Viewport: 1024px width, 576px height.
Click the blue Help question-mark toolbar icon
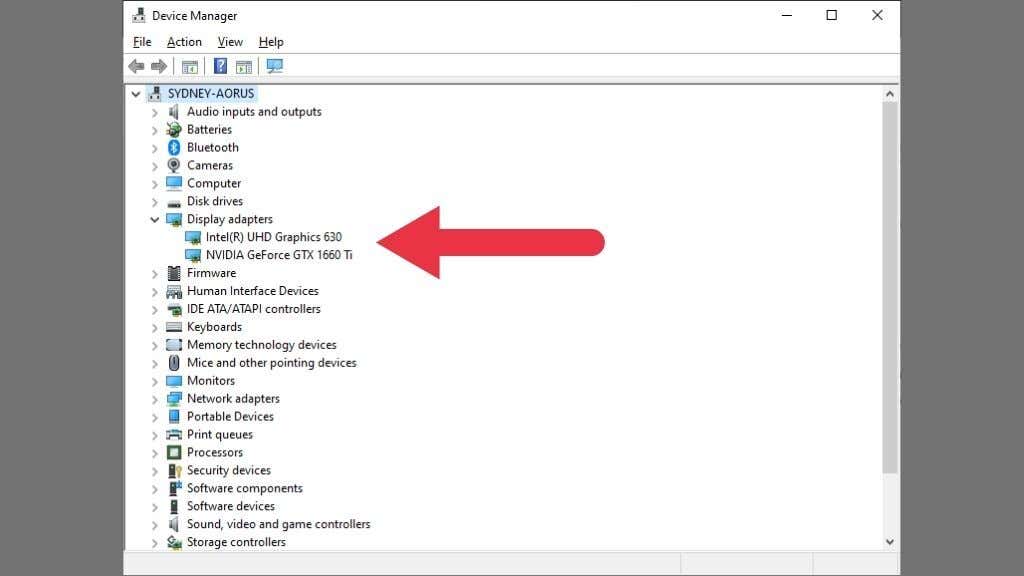(221, 66)
